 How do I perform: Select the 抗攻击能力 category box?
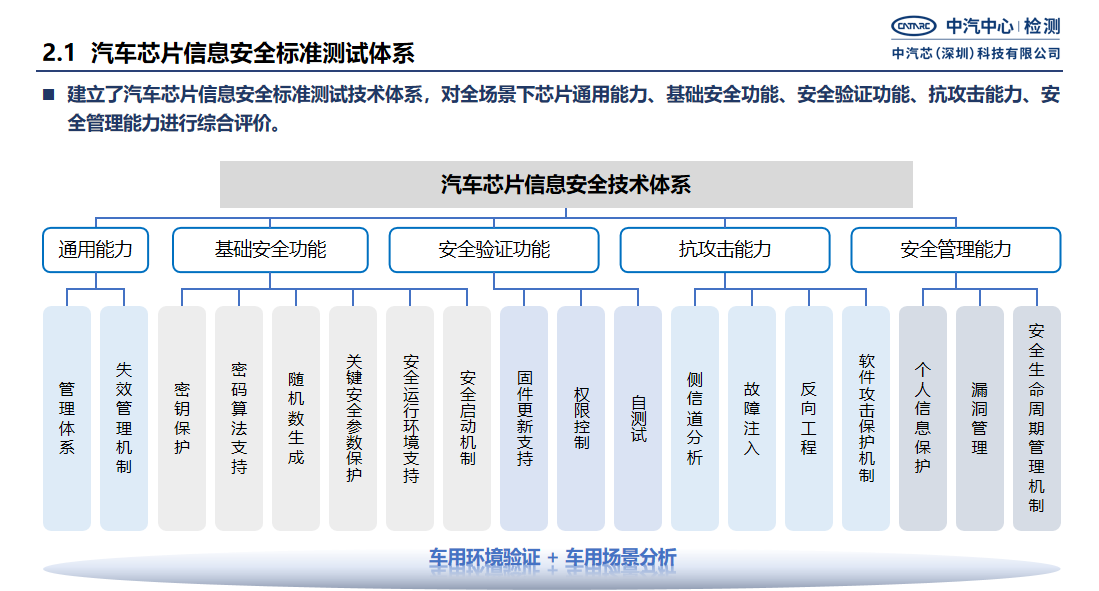[x=725, y=250]
